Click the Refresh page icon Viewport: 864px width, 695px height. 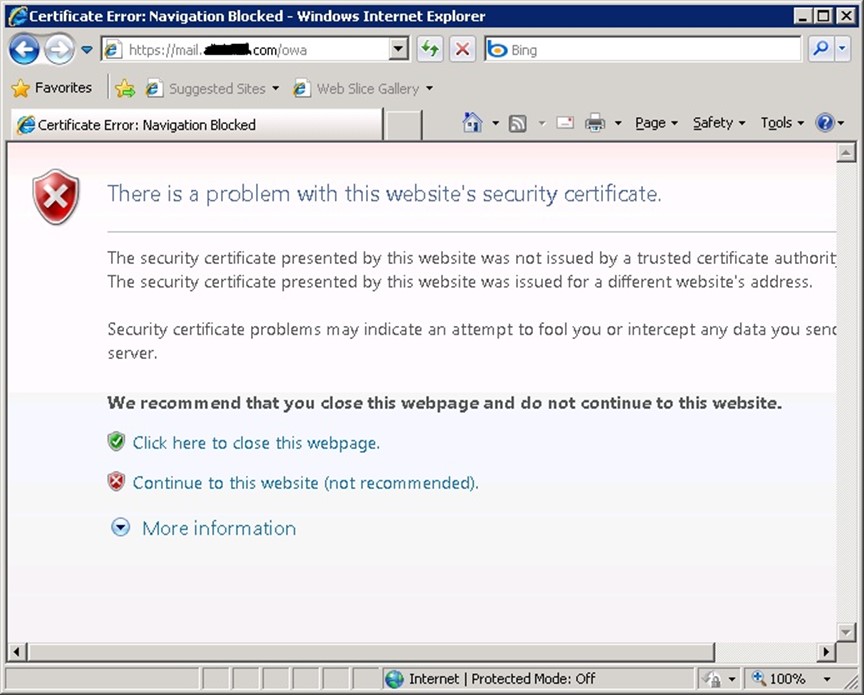click(430, 49)
